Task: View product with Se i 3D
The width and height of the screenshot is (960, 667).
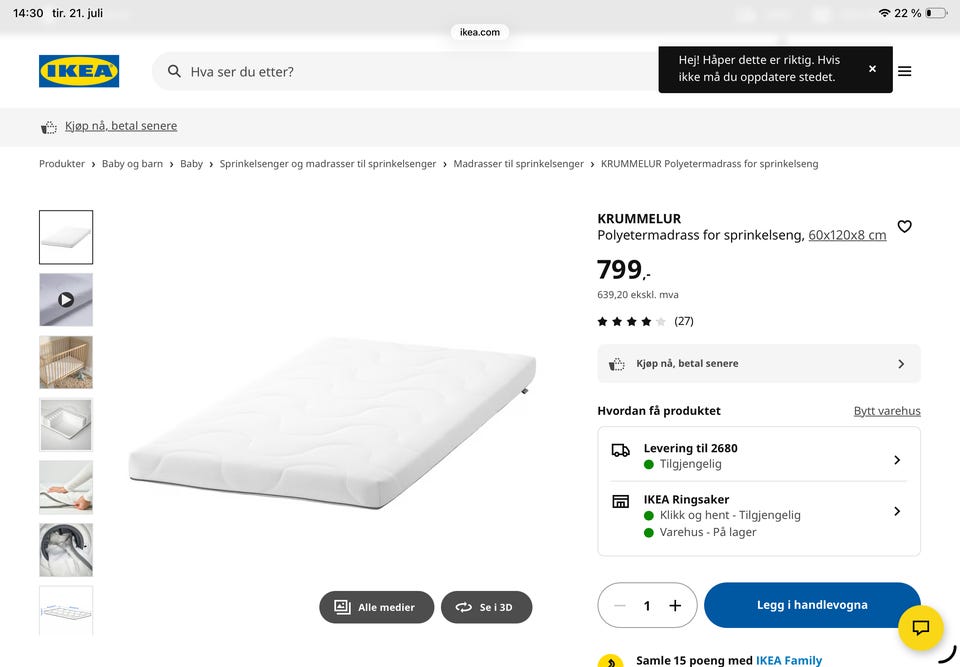Action: [486, 607]
